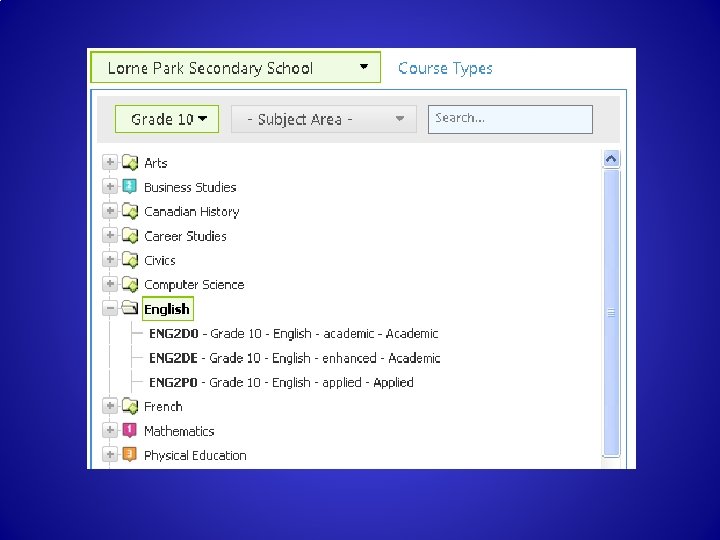Select the ENG2P0 applied English course
The image size is (720, 540).
click(281, 382)
